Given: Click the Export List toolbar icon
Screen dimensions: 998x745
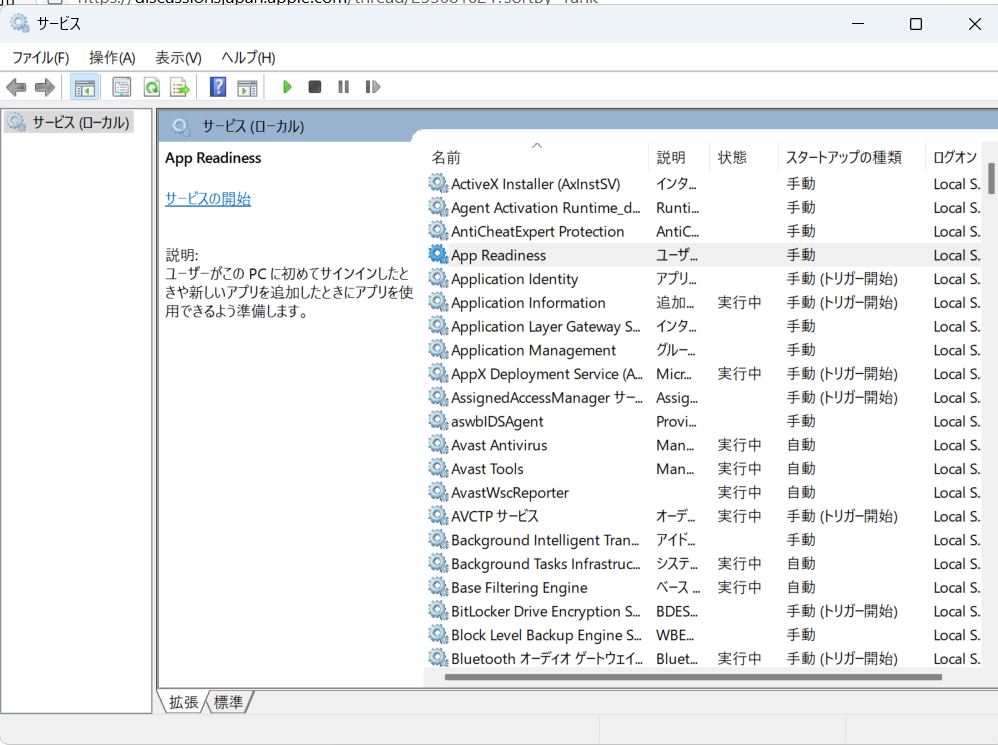Looking at the screenshot, I should 180,87.
